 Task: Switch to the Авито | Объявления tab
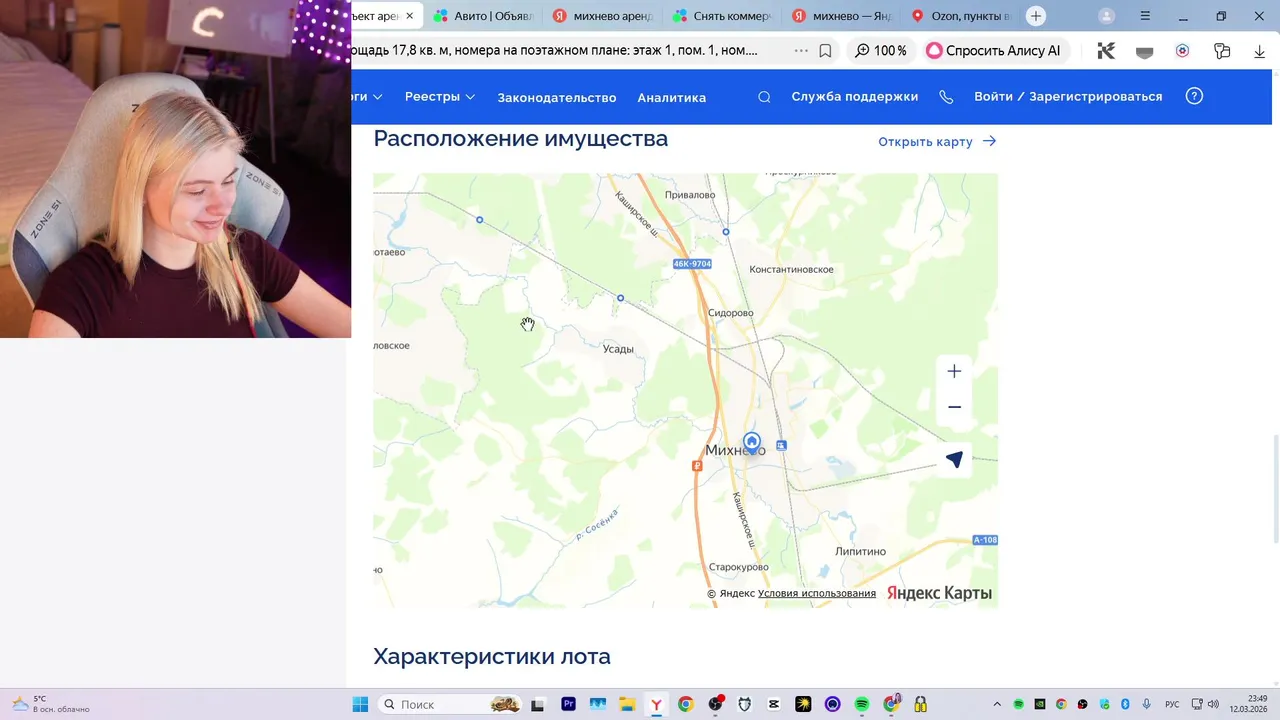[x=483, y=16]
